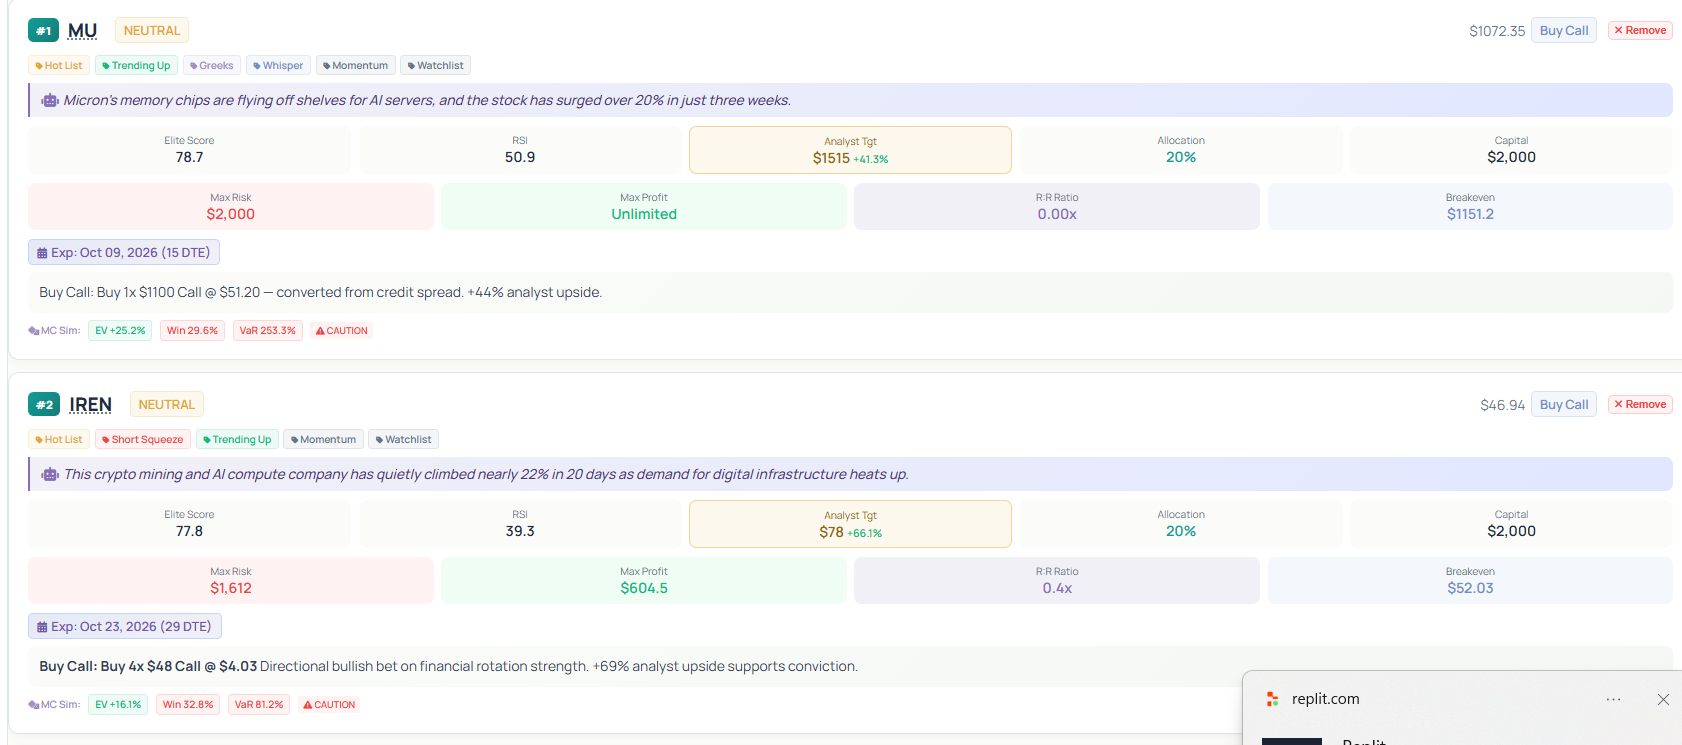Screen dimensions: 1682x745
Task: Click the Breakeven $1151.2 value
Action: pos(1470,215)
